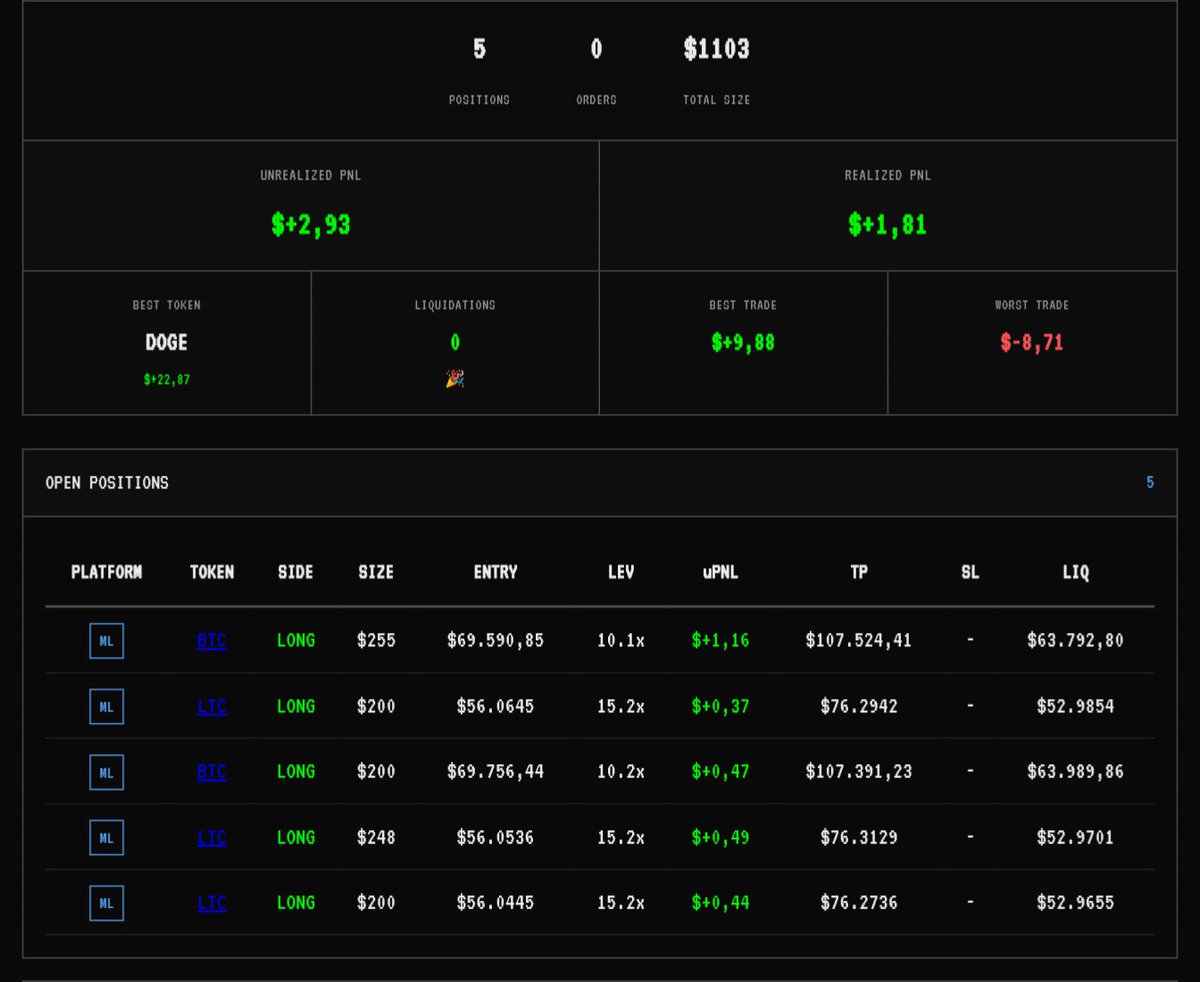Click the liquidation price $52.9854
Screen dimensions: 1200x982
(1076, 707)
